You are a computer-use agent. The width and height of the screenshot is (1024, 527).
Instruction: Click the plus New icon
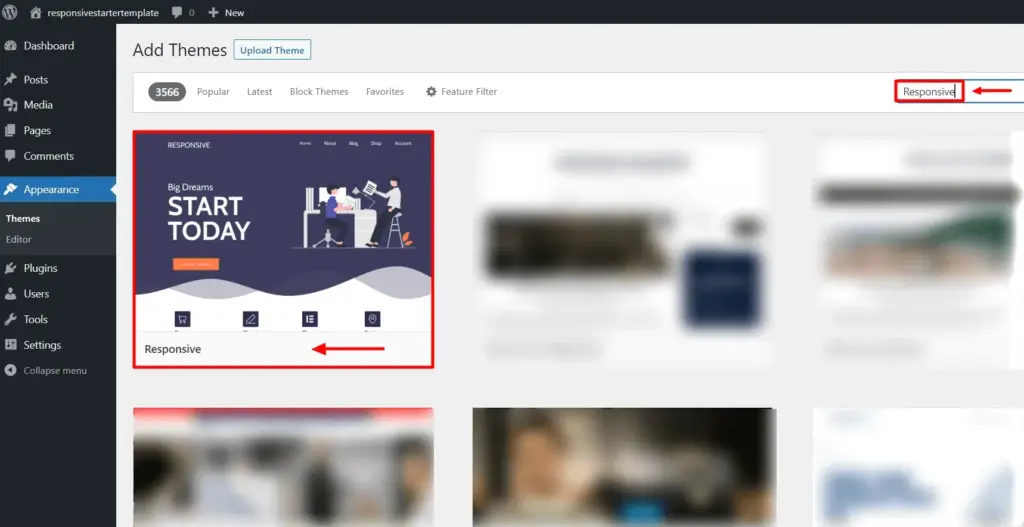pos(212,13)
